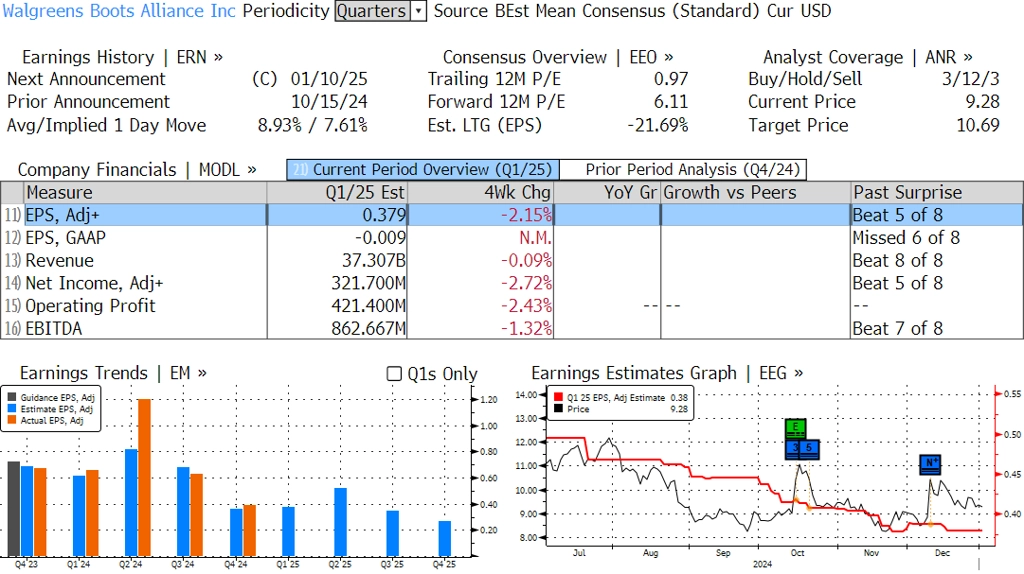Click Next Announcement date 01/10/25
Viewport: 1024px width, 574px height.
tap(329, 79)
